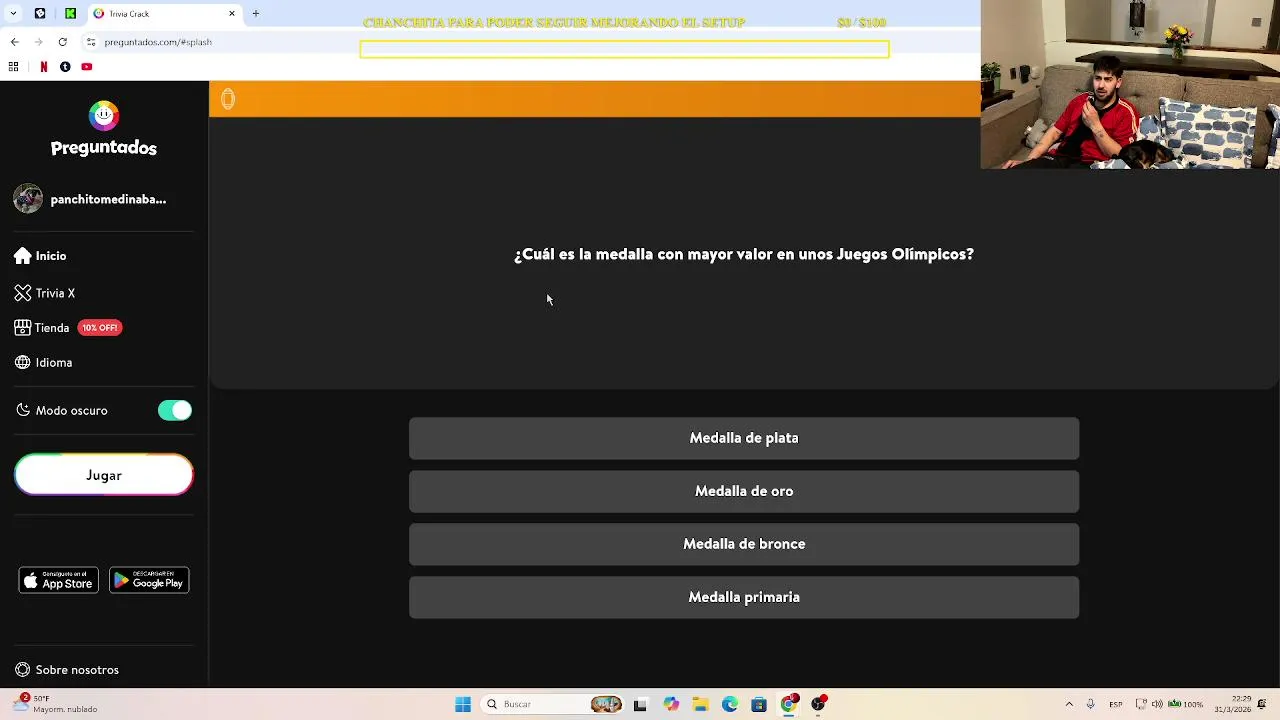Switch to the green K pinned tab
Screen dimensions: 1280x720
click(70, 14)
